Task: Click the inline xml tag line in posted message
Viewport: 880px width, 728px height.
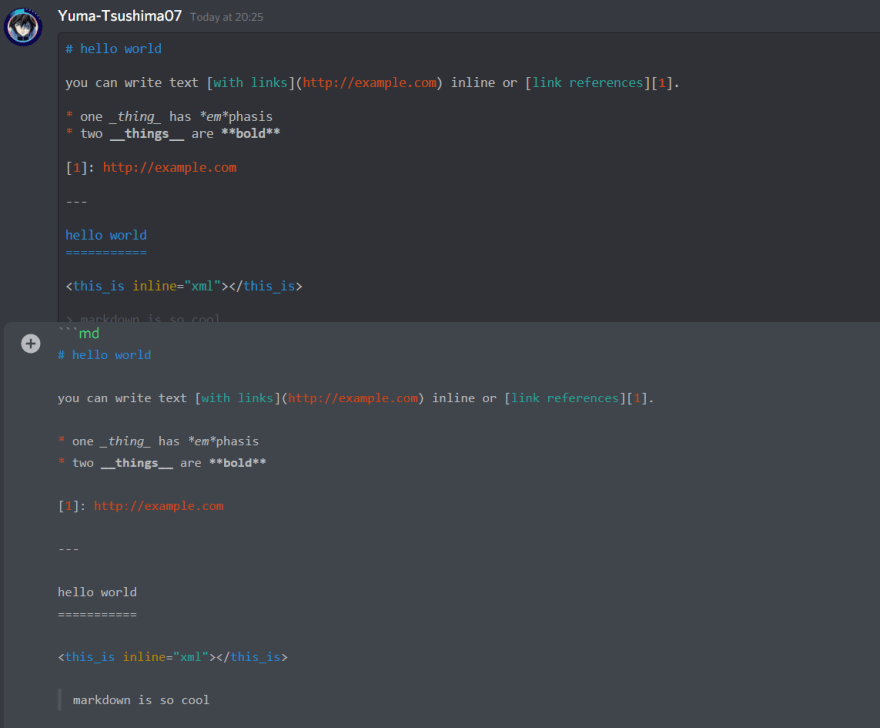Action: click(184, 286)
